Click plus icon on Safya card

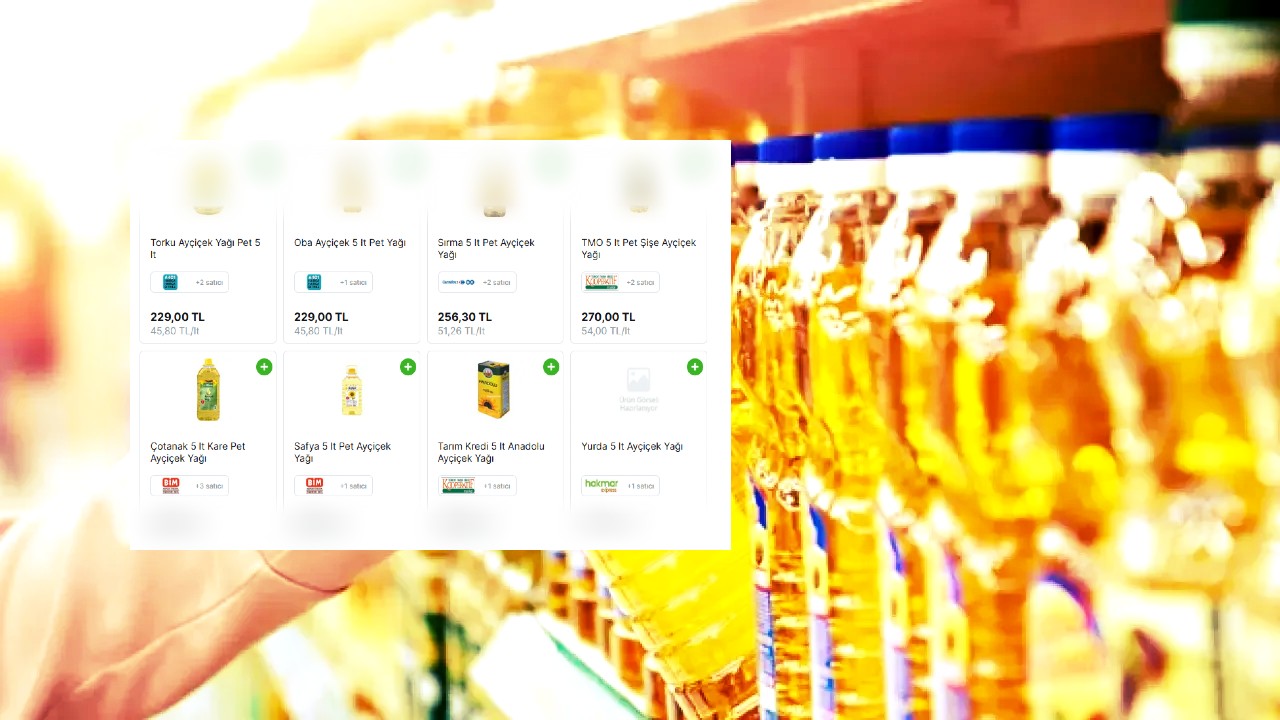pos(408,367)
